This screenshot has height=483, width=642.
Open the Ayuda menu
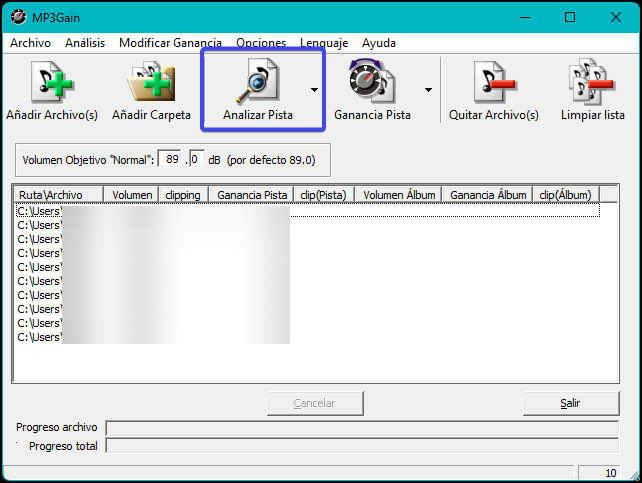click(x=379, y=43)
